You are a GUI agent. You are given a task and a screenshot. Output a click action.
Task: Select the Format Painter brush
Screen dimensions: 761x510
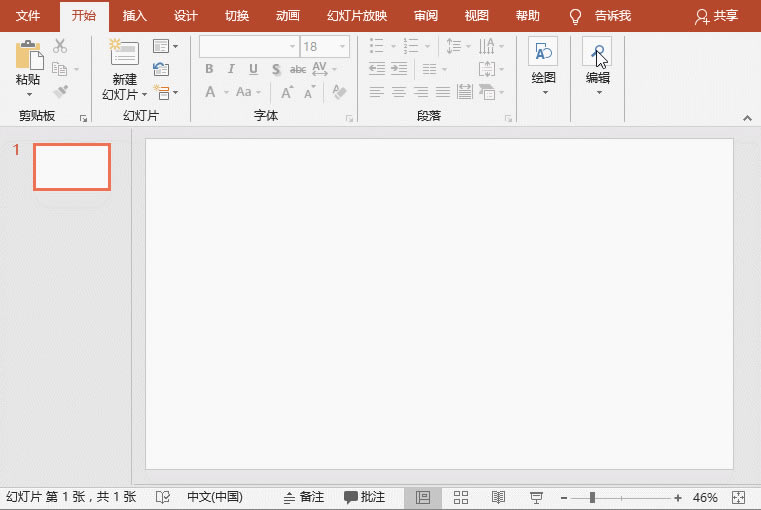pyautogui.click(x=60, y=92)
